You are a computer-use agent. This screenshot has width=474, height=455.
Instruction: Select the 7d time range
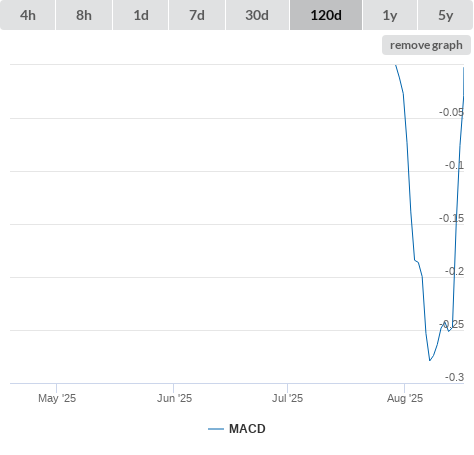point(197,15)
